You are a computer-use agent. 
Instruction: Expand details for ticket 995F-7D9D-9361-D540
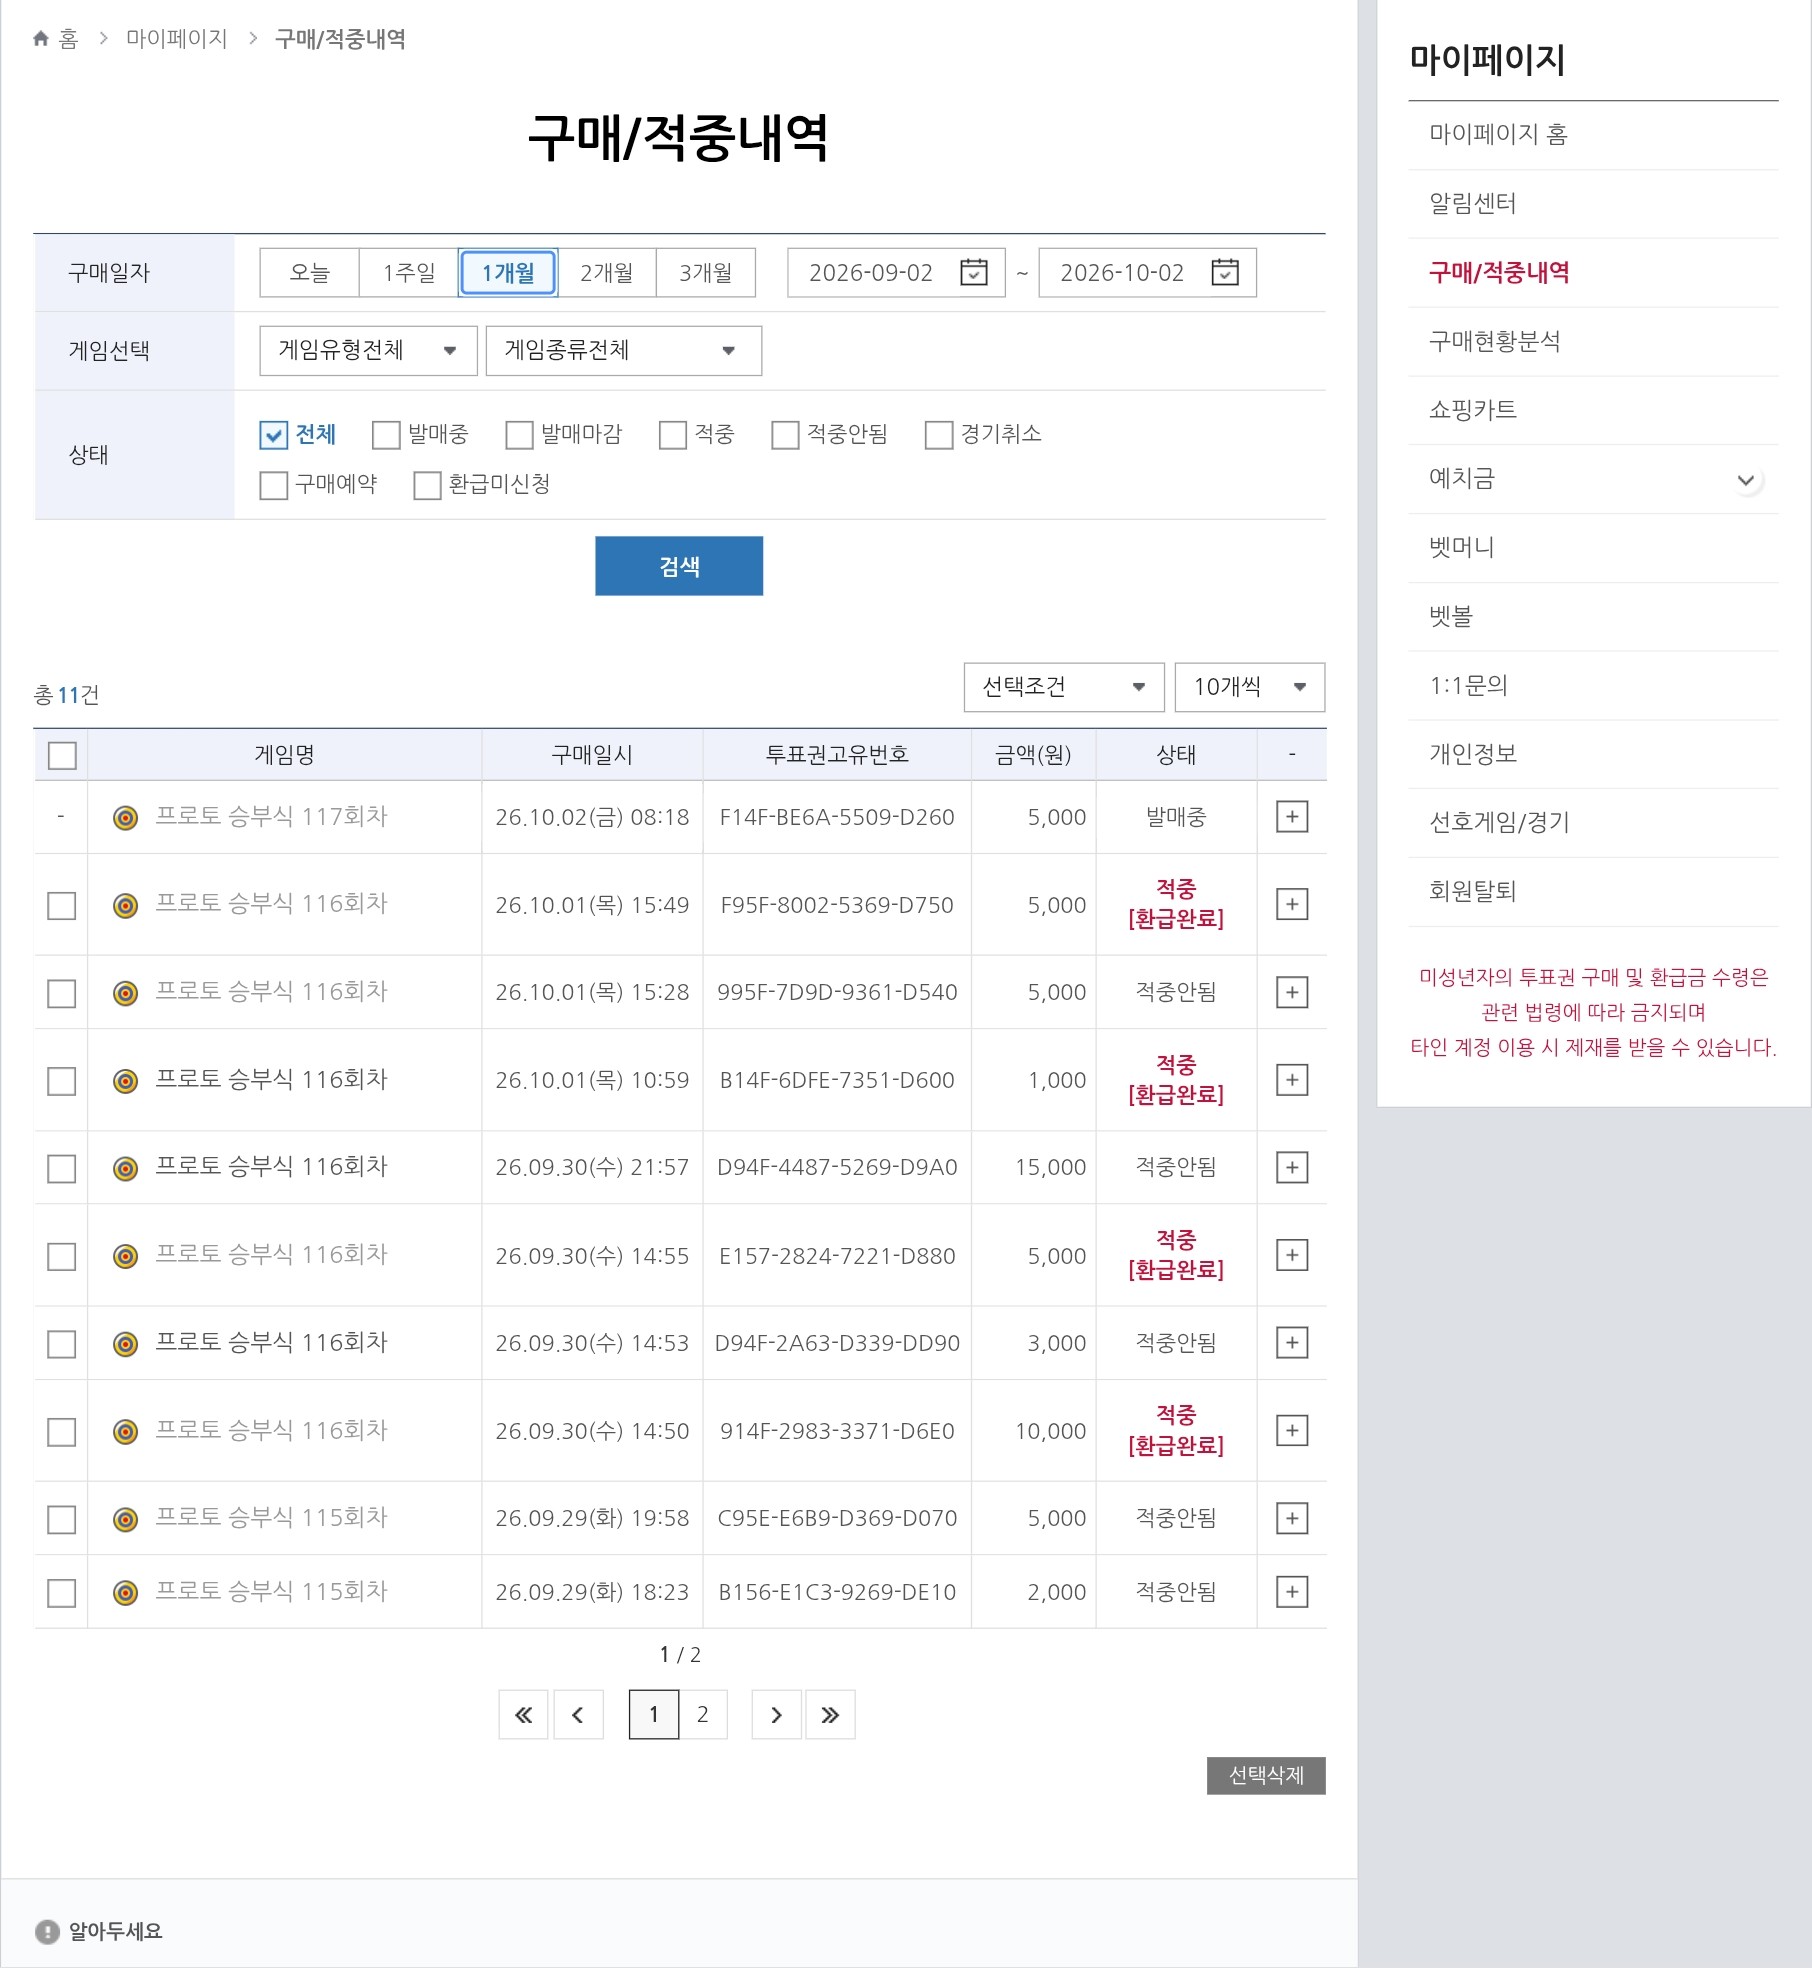click(x=1292, y=992)
